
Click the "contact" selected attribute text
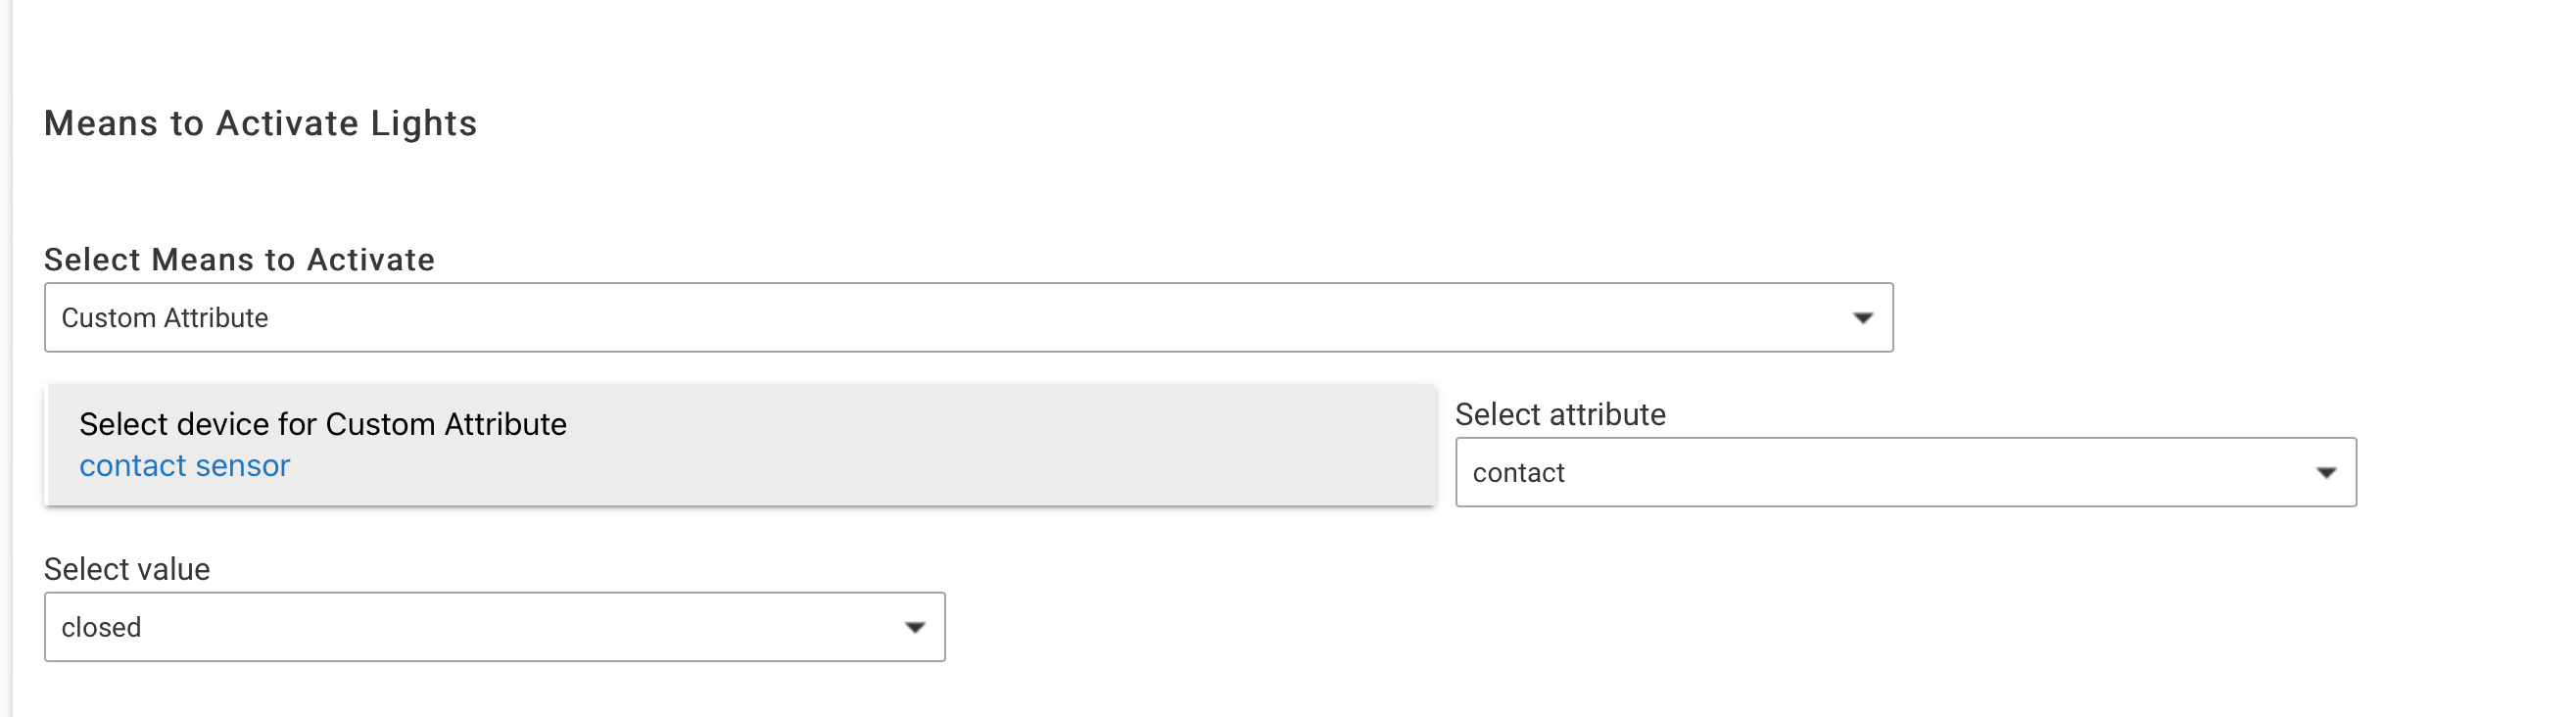(x=1518, y=473)
